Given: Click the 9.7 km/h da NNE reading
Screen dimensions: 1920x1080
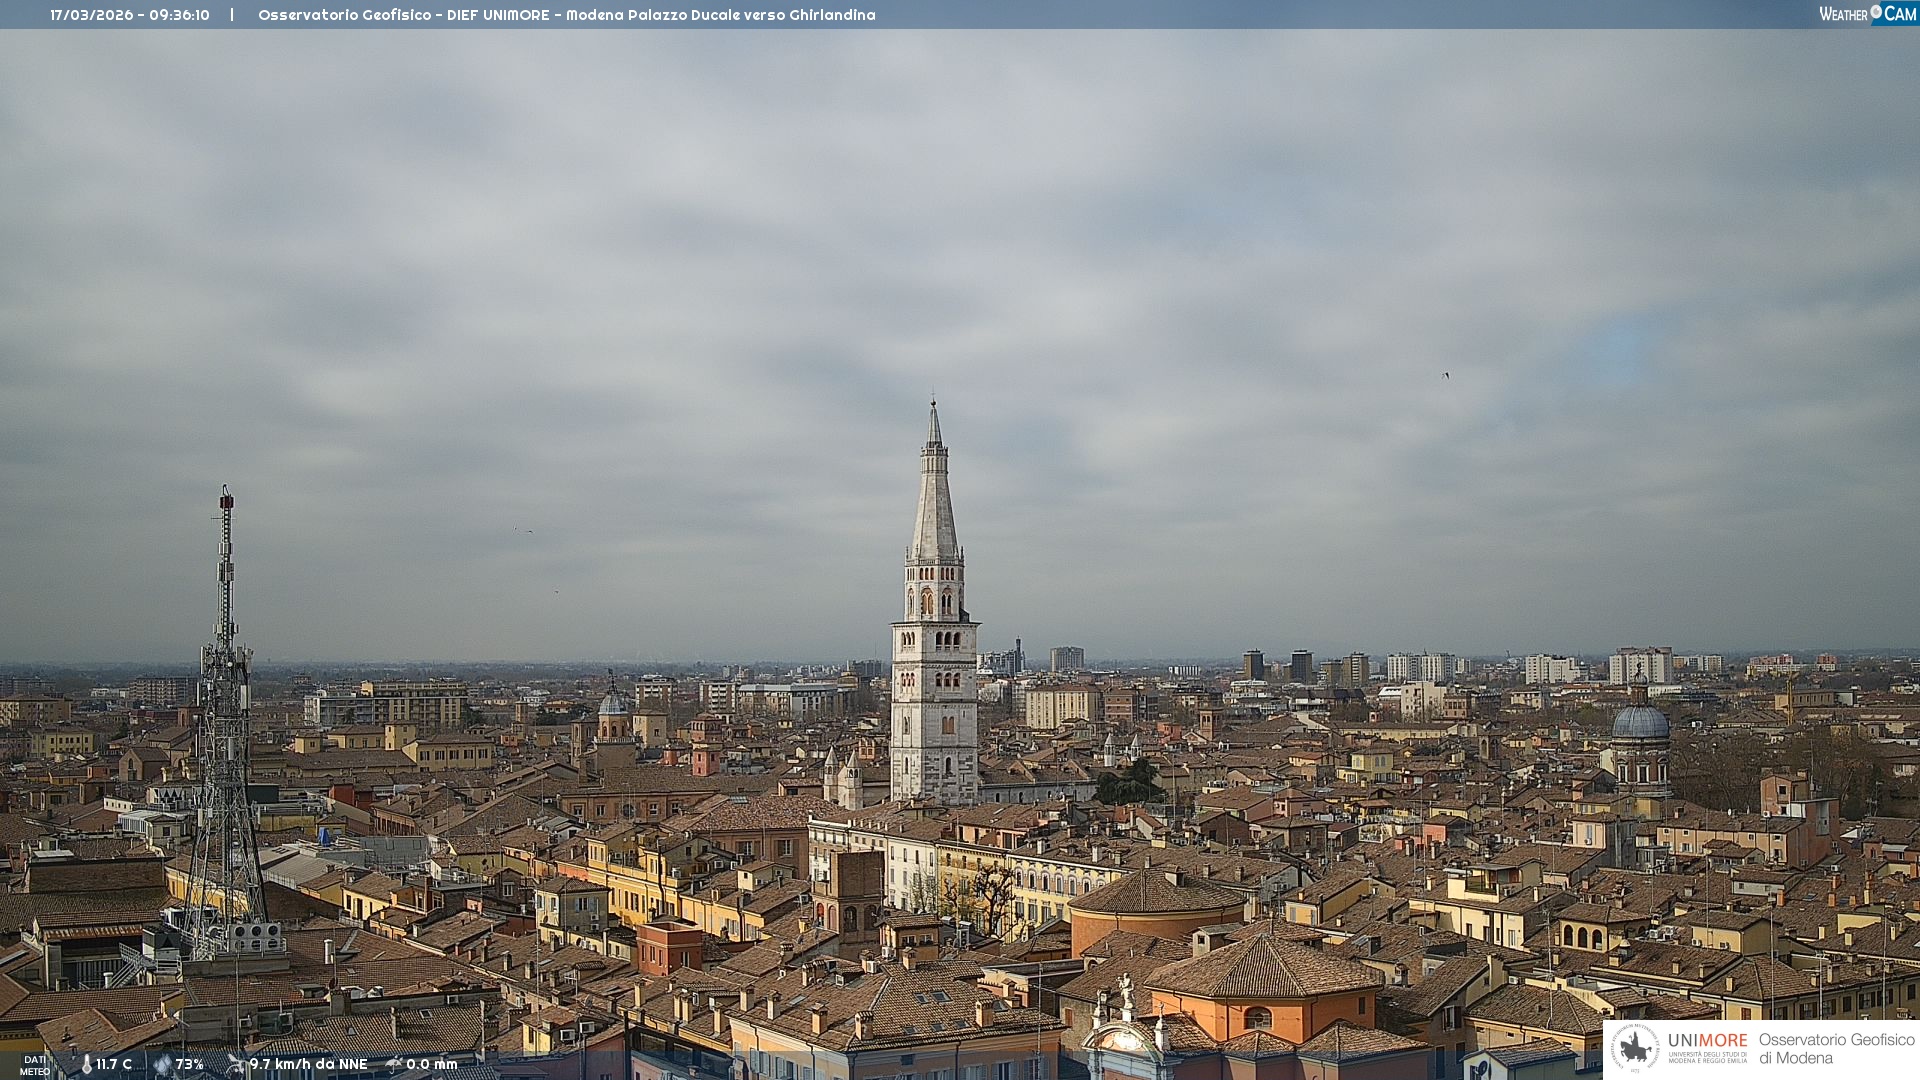Looking at the screenshot, I should [x=308, y=1065].
